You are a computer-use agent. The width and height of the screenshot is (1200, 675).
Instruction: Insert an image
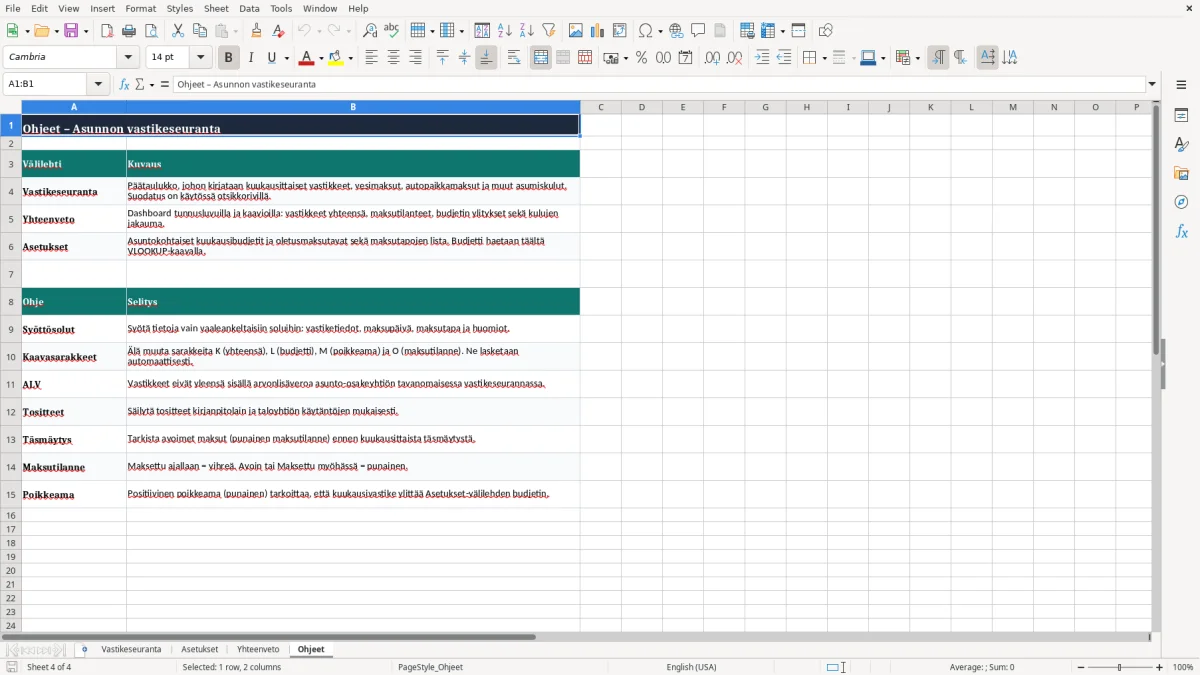576,31
